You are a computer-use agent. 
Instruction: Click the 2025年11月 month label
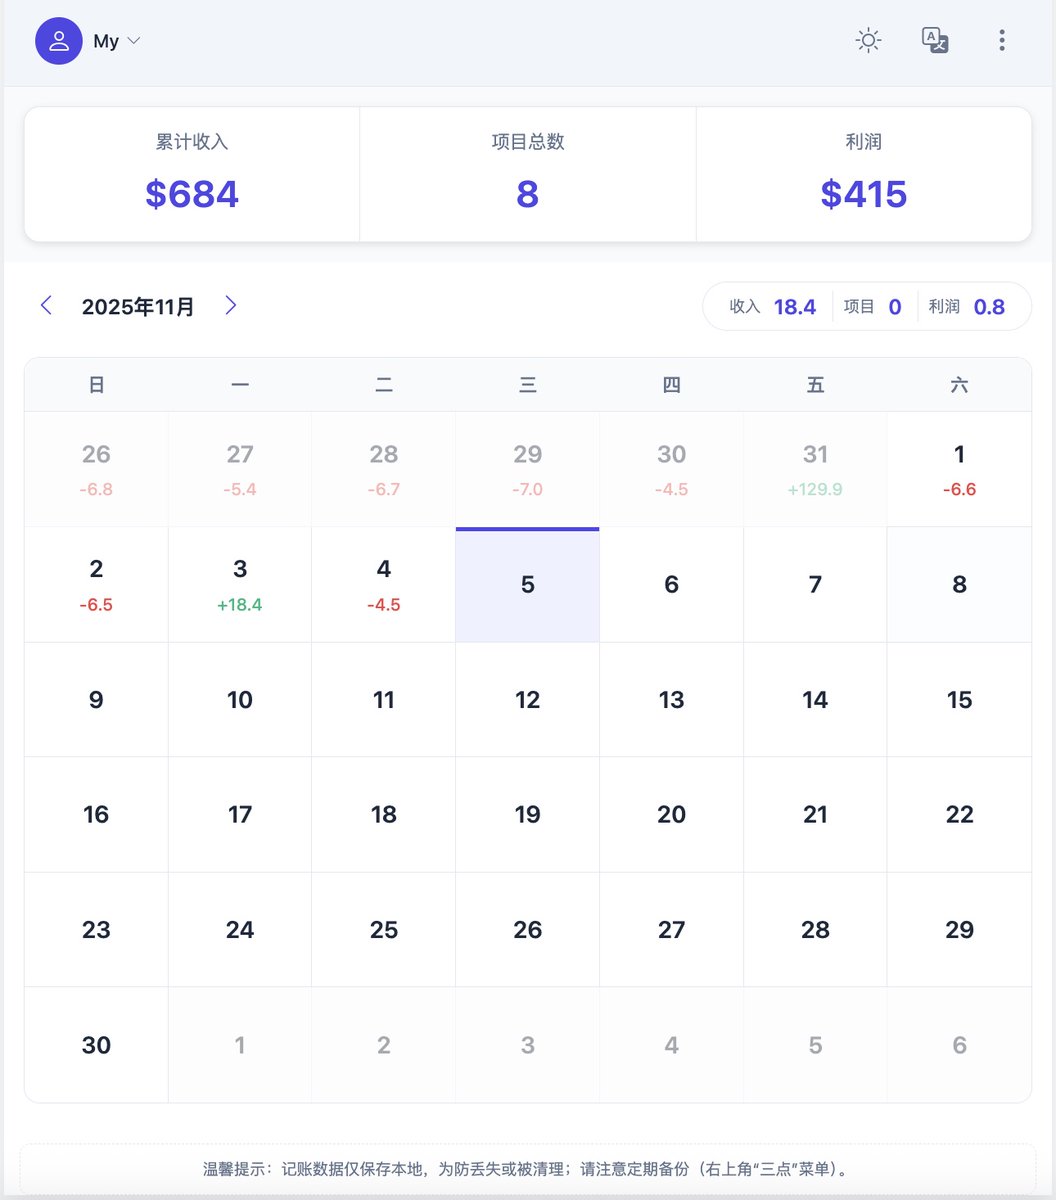[x=138, y=307]
